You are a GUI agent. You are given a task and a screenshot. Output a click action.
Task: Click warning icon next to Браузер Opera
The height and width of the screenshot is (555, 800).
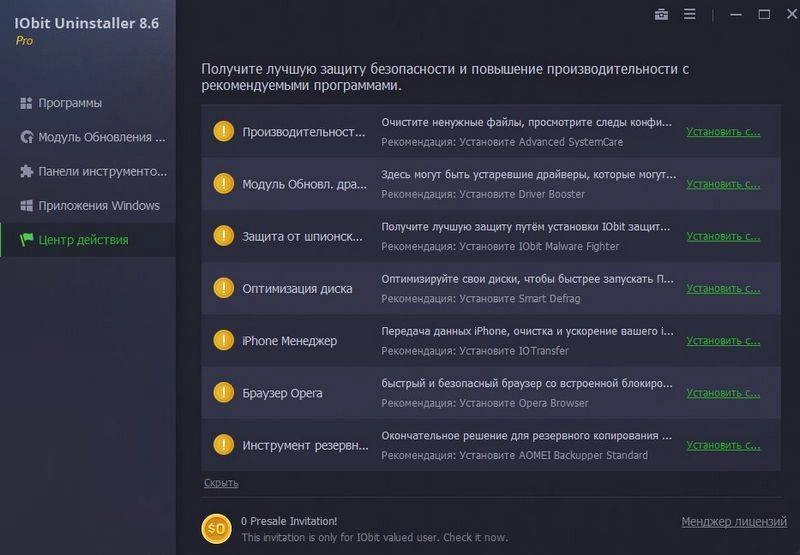[x=223, y=393]
